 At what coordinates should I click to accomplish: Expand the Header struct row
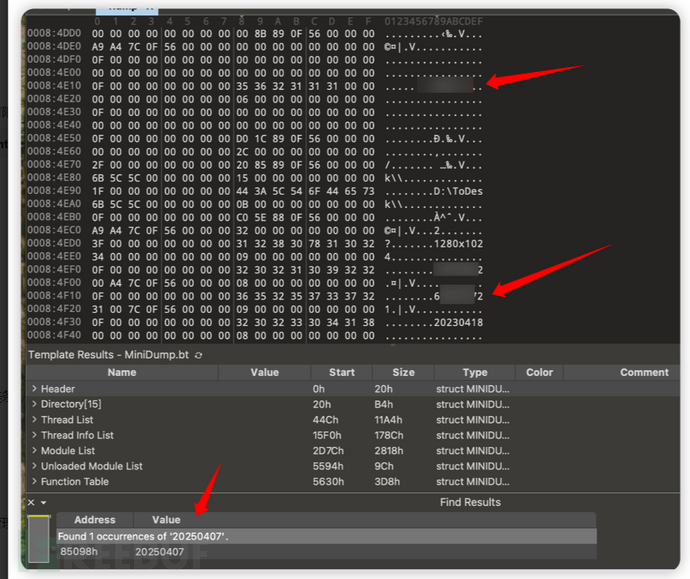(34, 388)
